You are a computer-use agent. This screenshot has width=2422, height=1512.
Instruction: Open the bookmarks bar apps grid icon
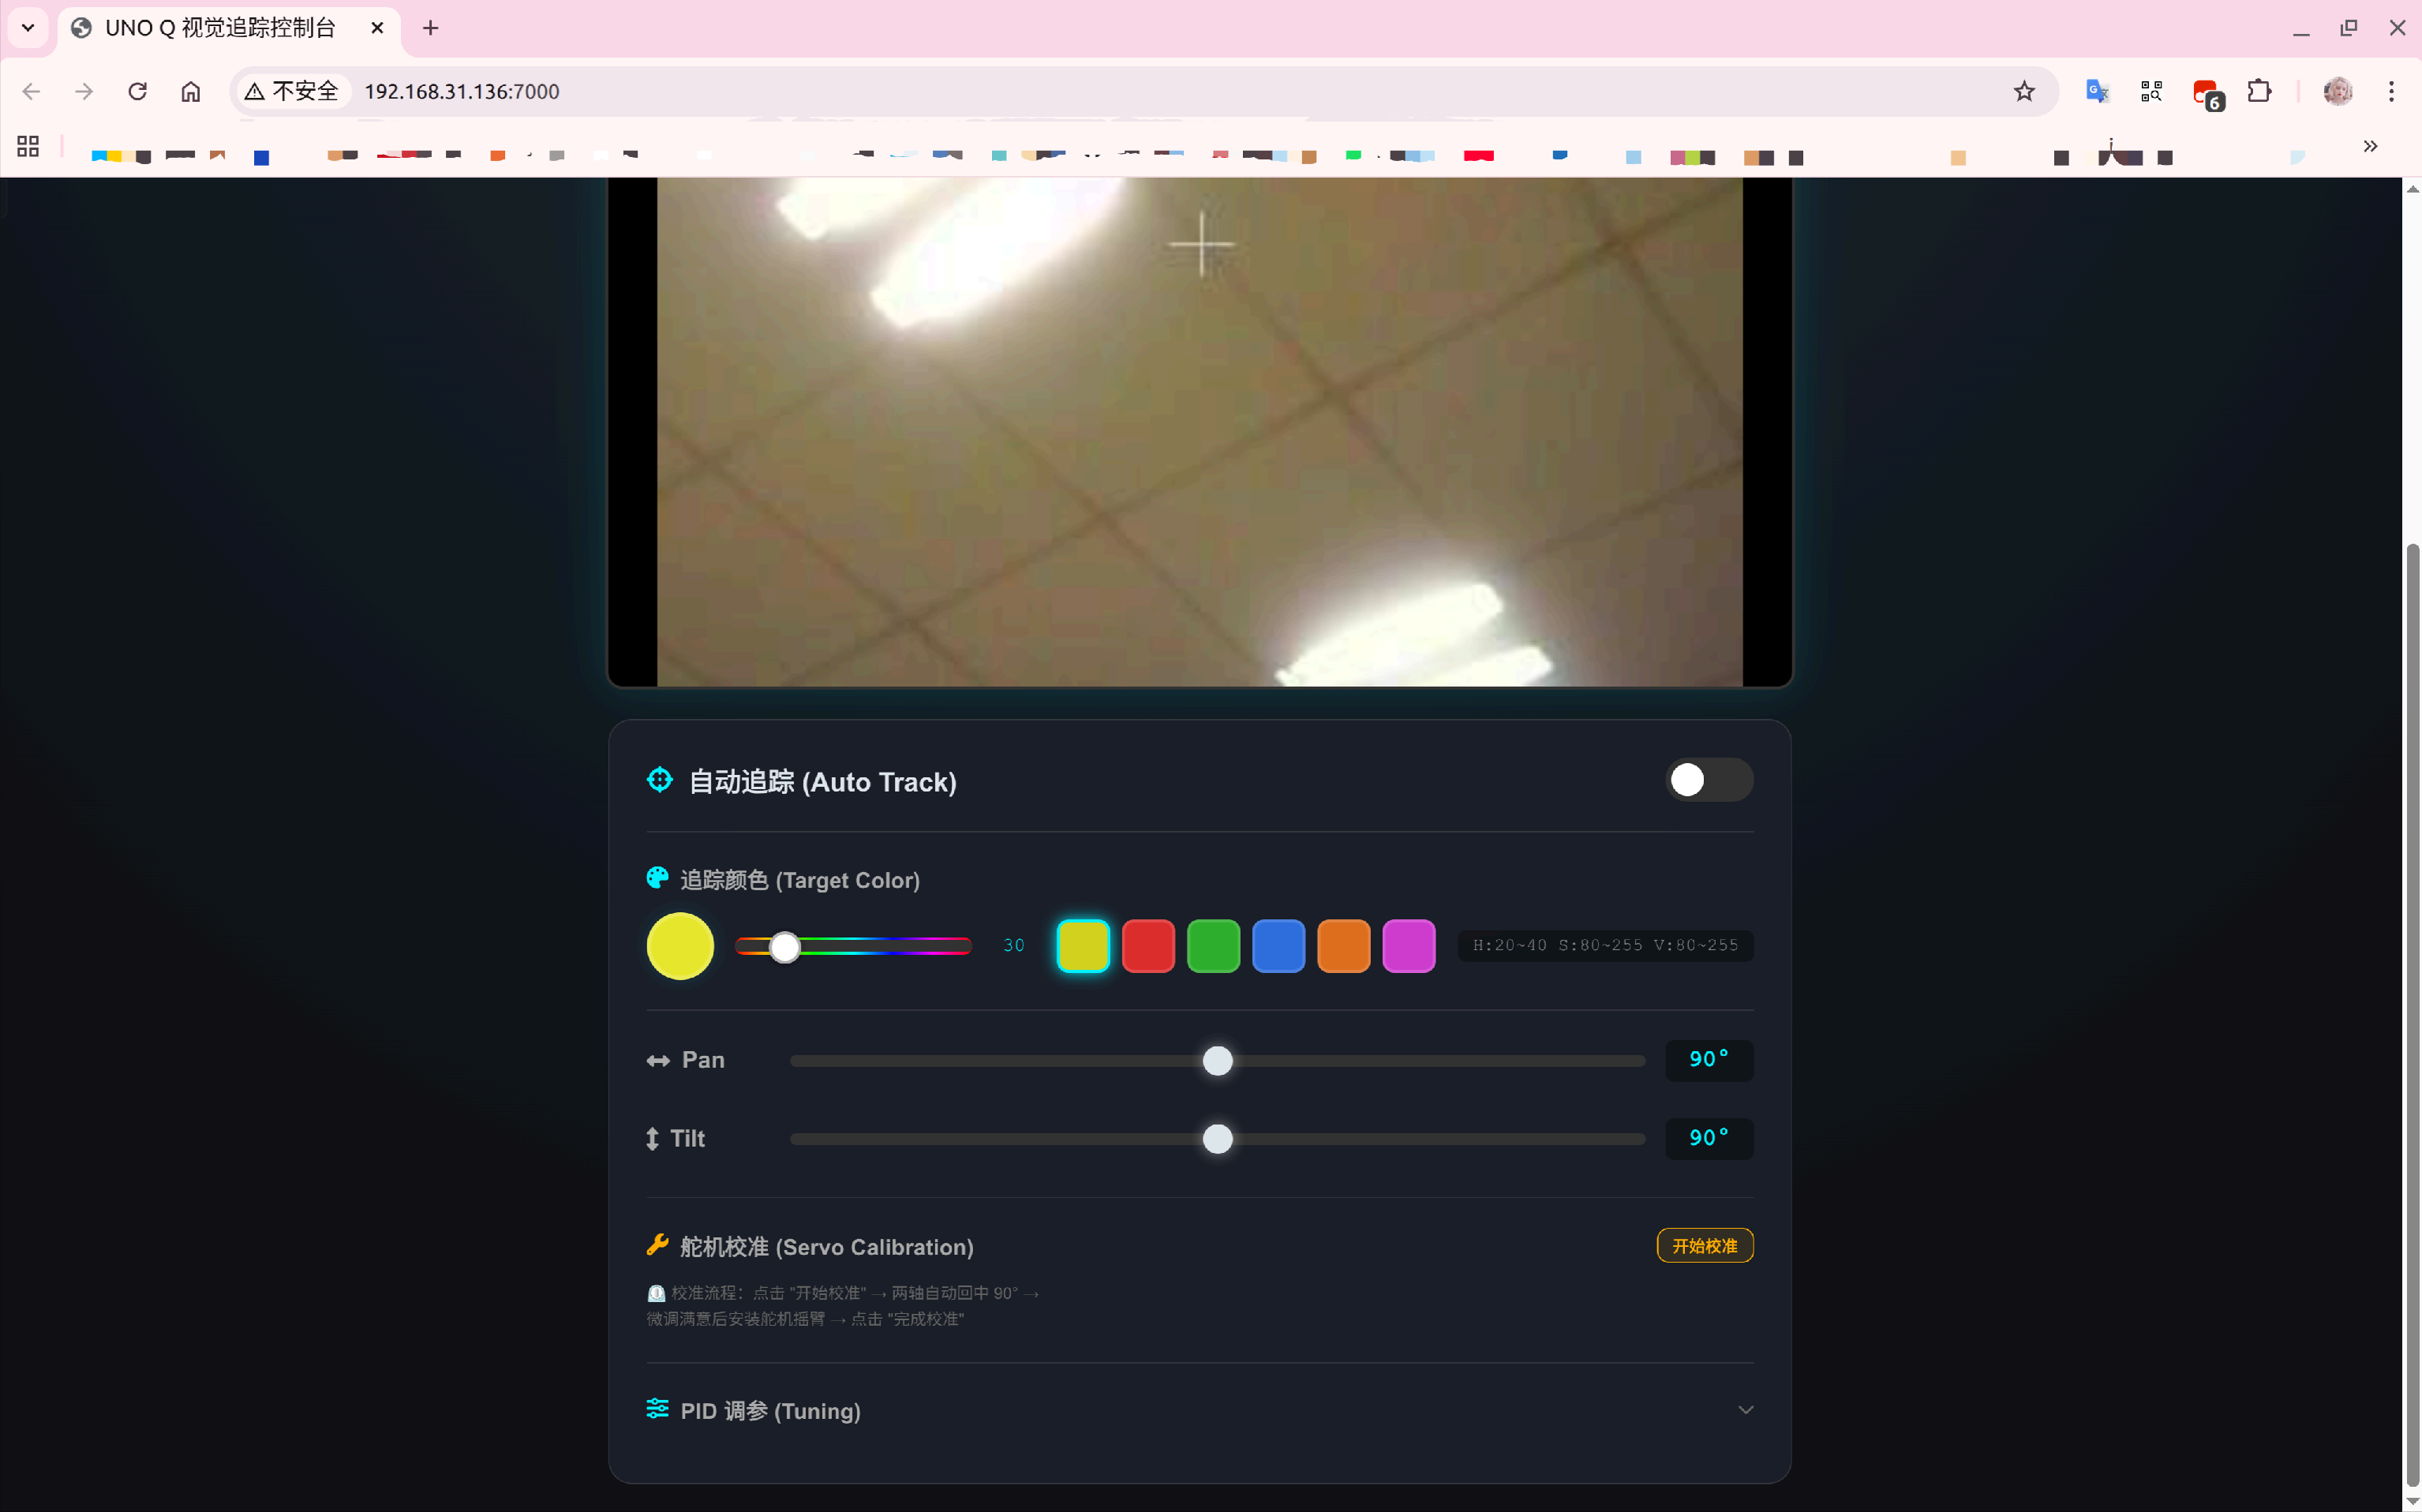(28, 146)
